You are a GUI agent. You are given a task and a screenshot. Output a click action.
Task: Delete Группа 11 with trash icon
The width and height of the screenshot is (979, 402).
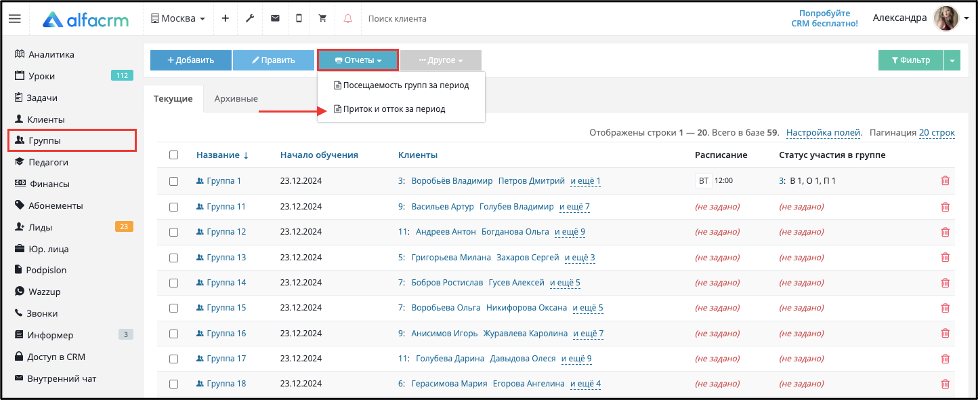point(945,207)
